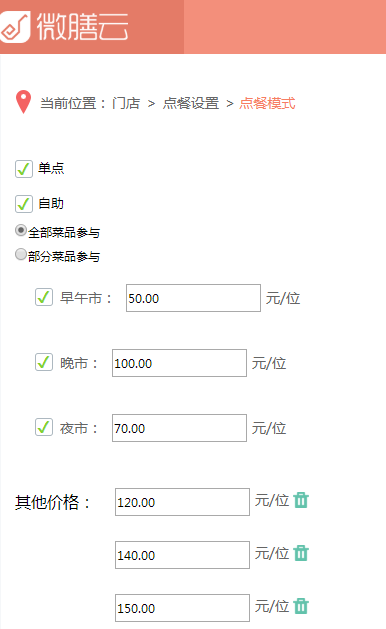Delete the 150.00 price with trash icon

[301, 606]
